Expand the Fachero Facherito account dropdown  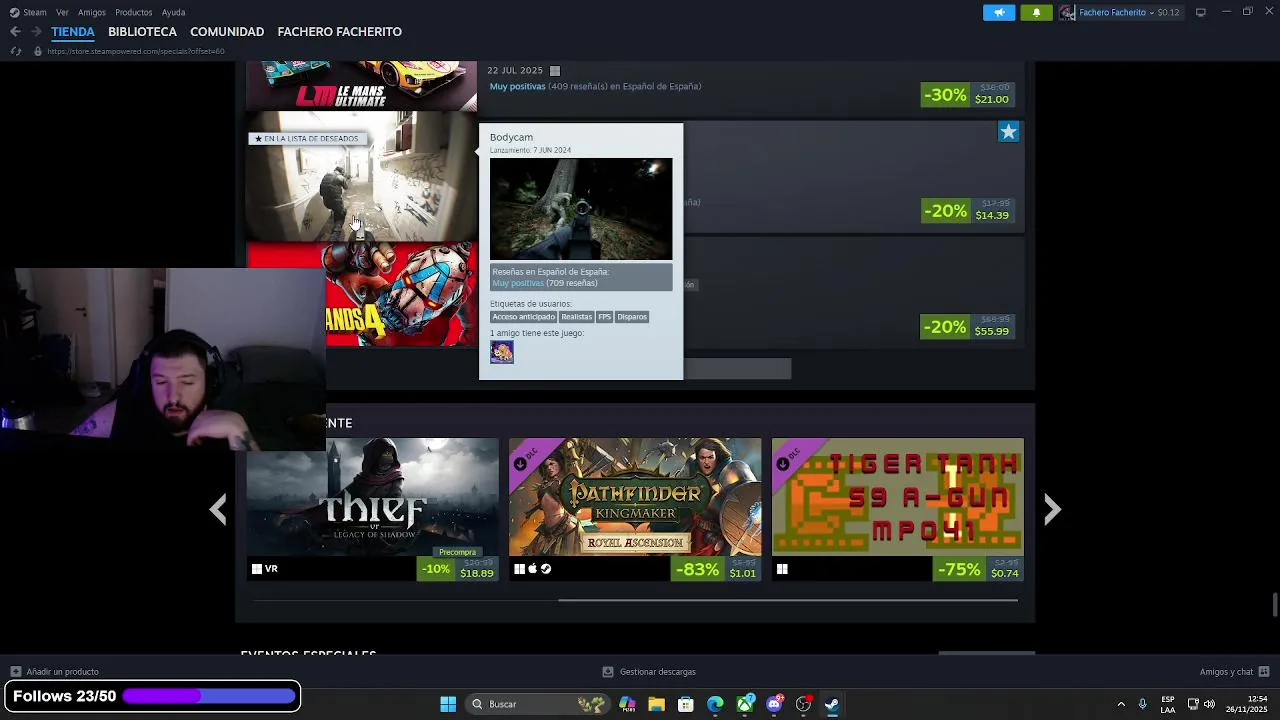coord(1115,12)
